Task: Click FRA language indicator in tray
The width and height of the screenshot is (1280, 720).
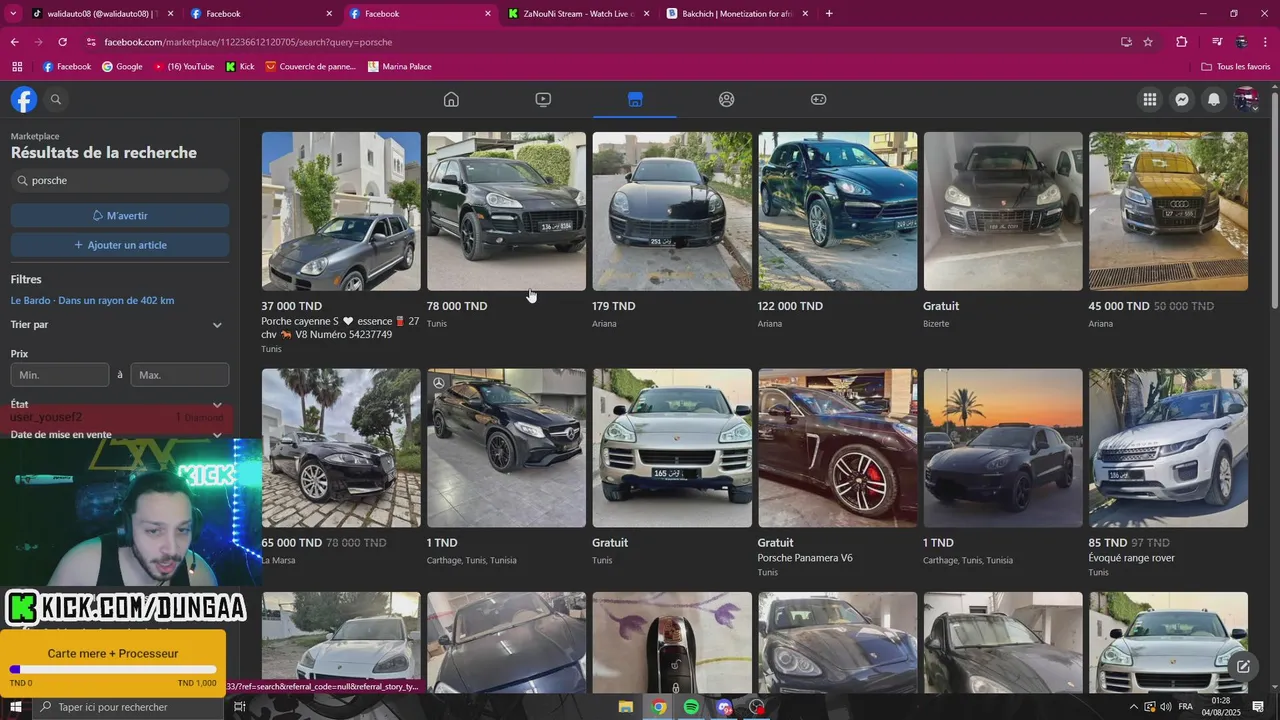Action: tap(1186, 707)
